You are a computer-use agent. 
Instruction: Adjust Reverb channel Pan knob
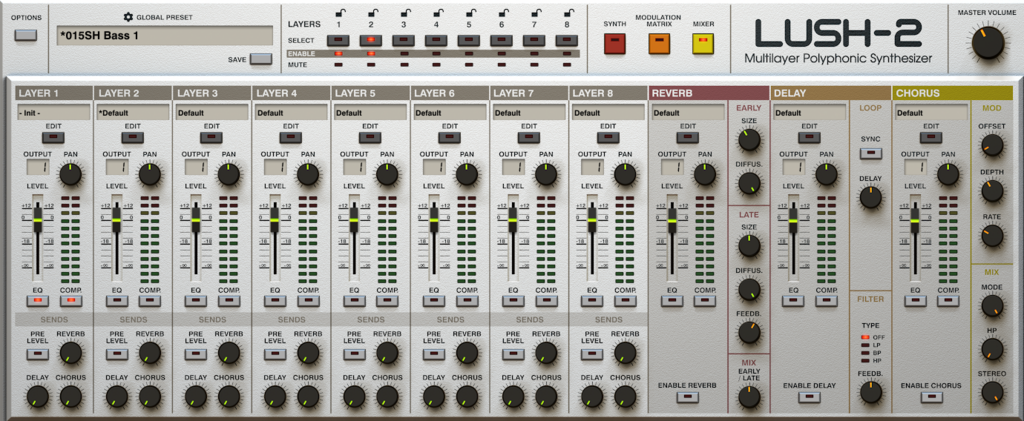pos(704,174)
